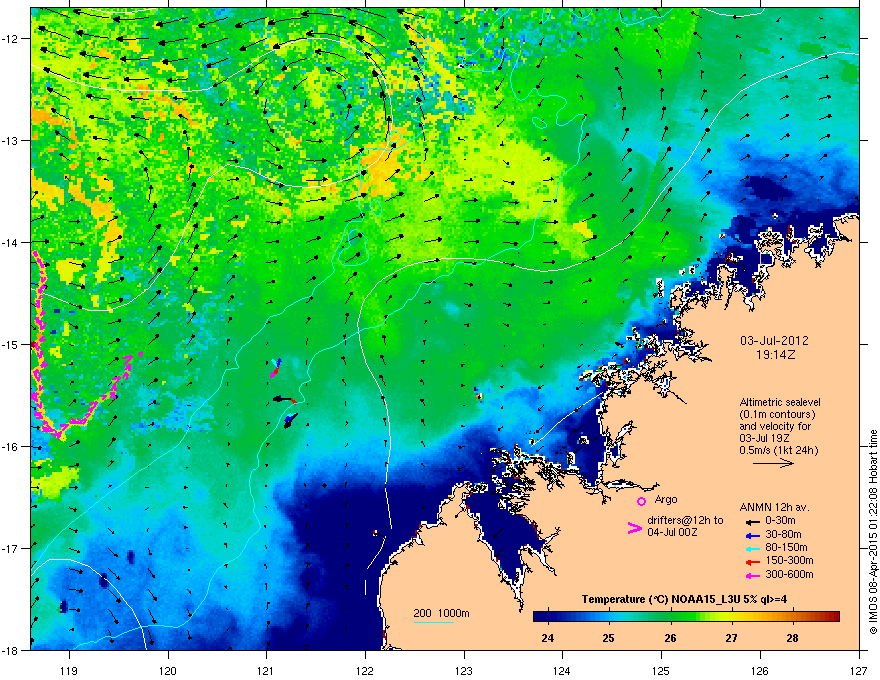Click latitude axis label -14
Image resolution: width=880 pixels, height=680 pixels.
point(11,243)
